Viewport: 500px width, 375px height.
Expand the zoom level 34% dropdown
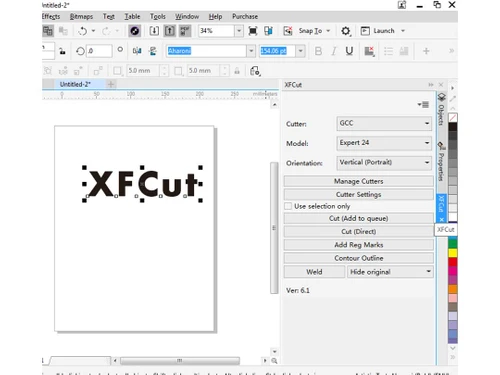click(239, 31)
